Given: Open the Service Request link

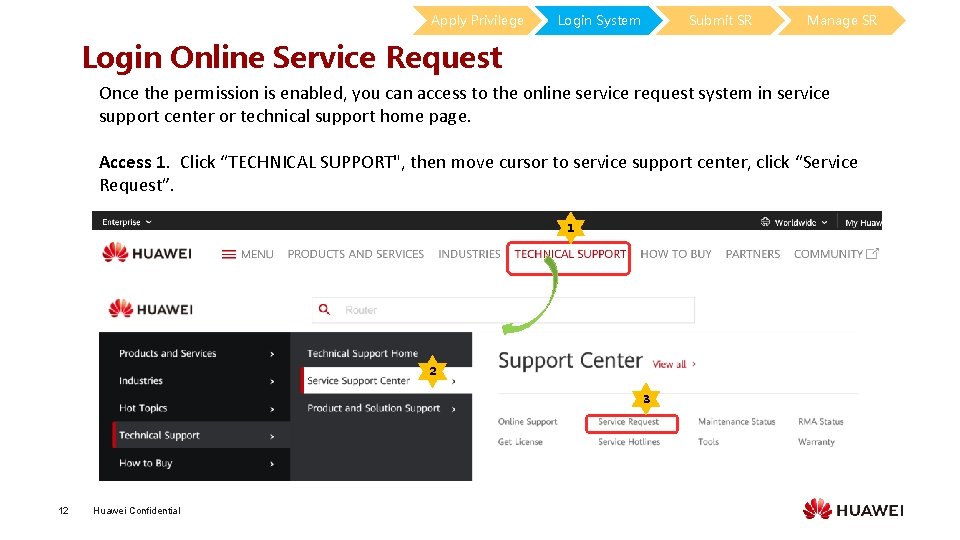Looking at the screenshot, I should (x=628, y=422).
